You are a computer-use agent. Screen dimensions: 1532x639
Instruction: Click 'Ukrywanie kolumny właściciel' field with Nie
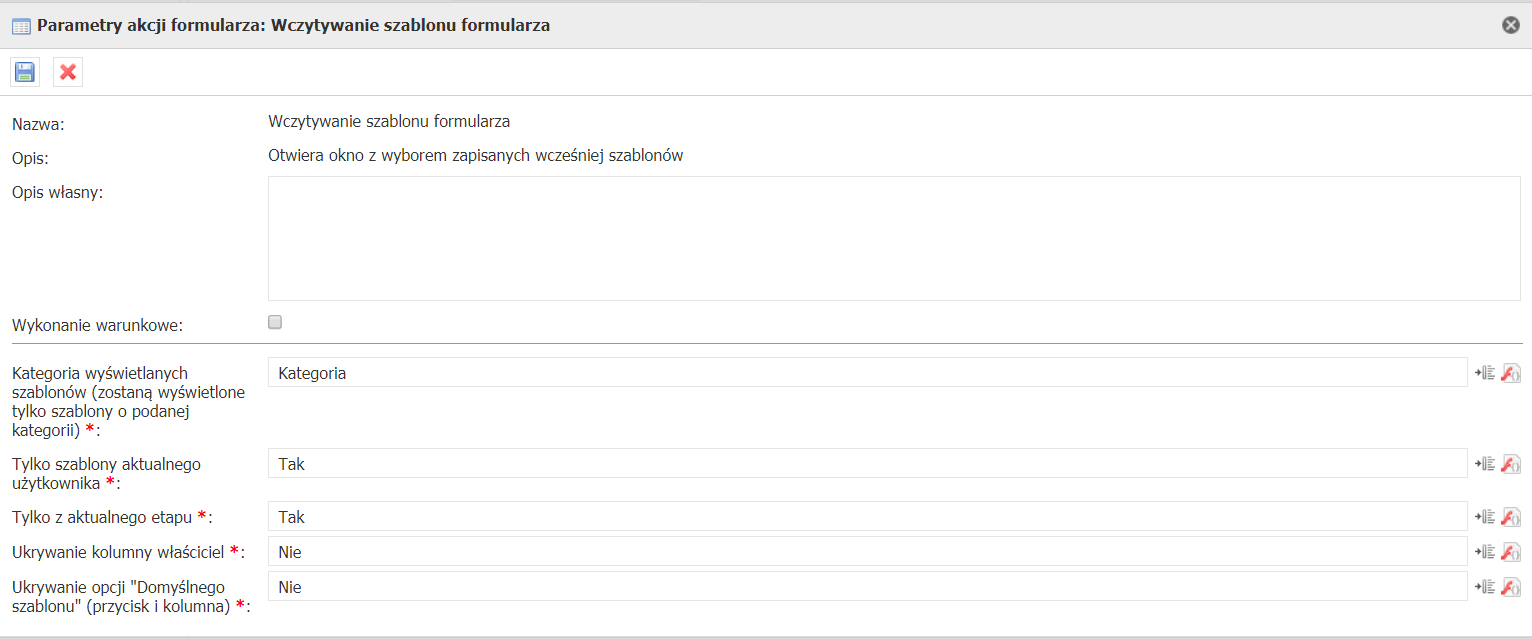coord(866,552)
